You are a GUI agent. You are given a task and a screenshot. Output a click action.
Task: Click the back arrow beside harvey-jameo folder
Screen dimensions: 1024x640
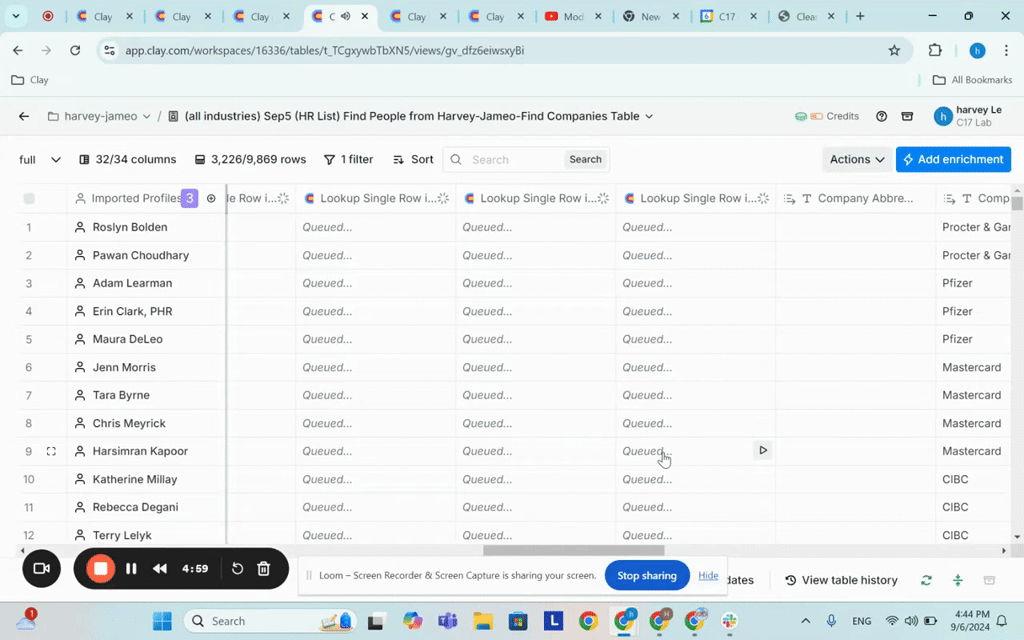click(24, 116)
